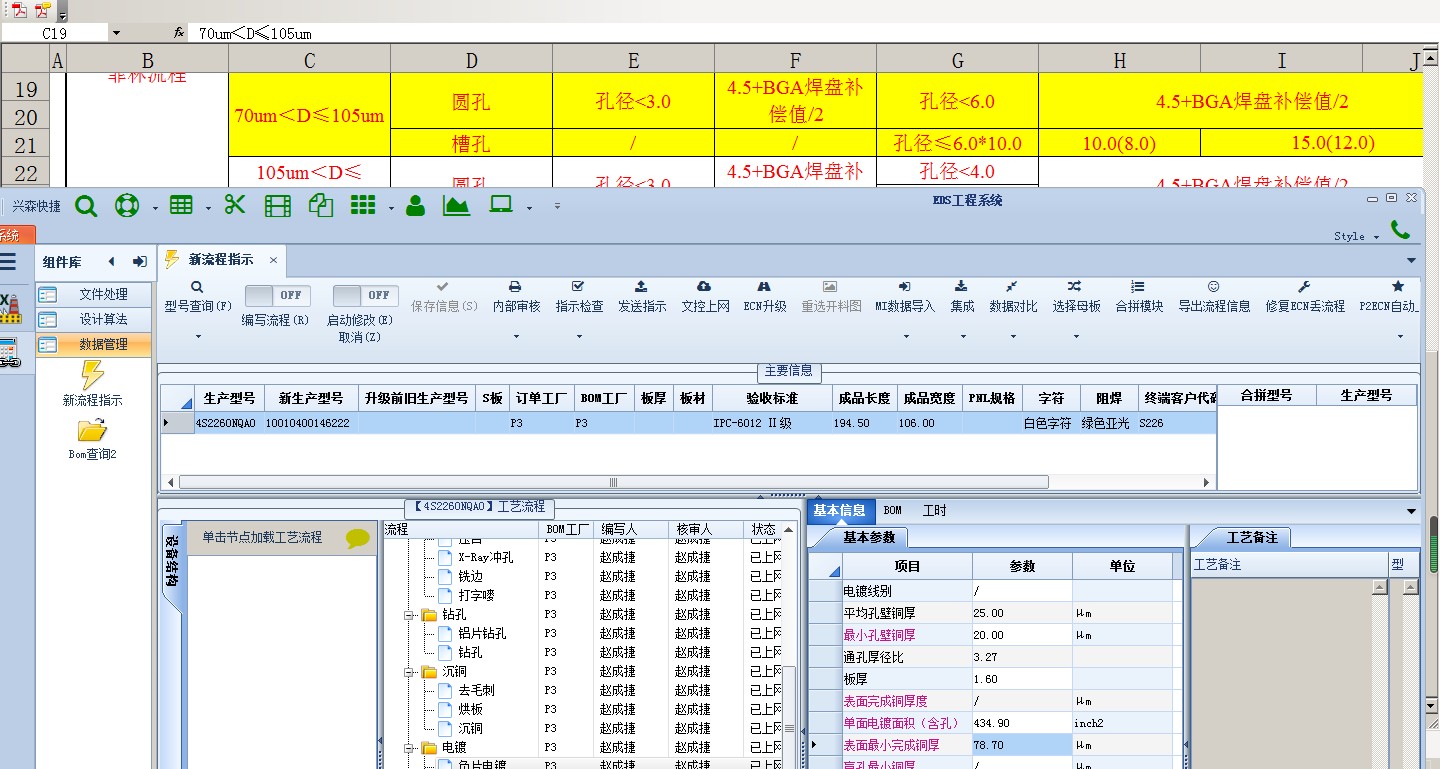The width and height of the screenshot is (1440, 769).
Task: Click 修复ECN丢流程 wrench button
Action: click(x=1305, y=297)
